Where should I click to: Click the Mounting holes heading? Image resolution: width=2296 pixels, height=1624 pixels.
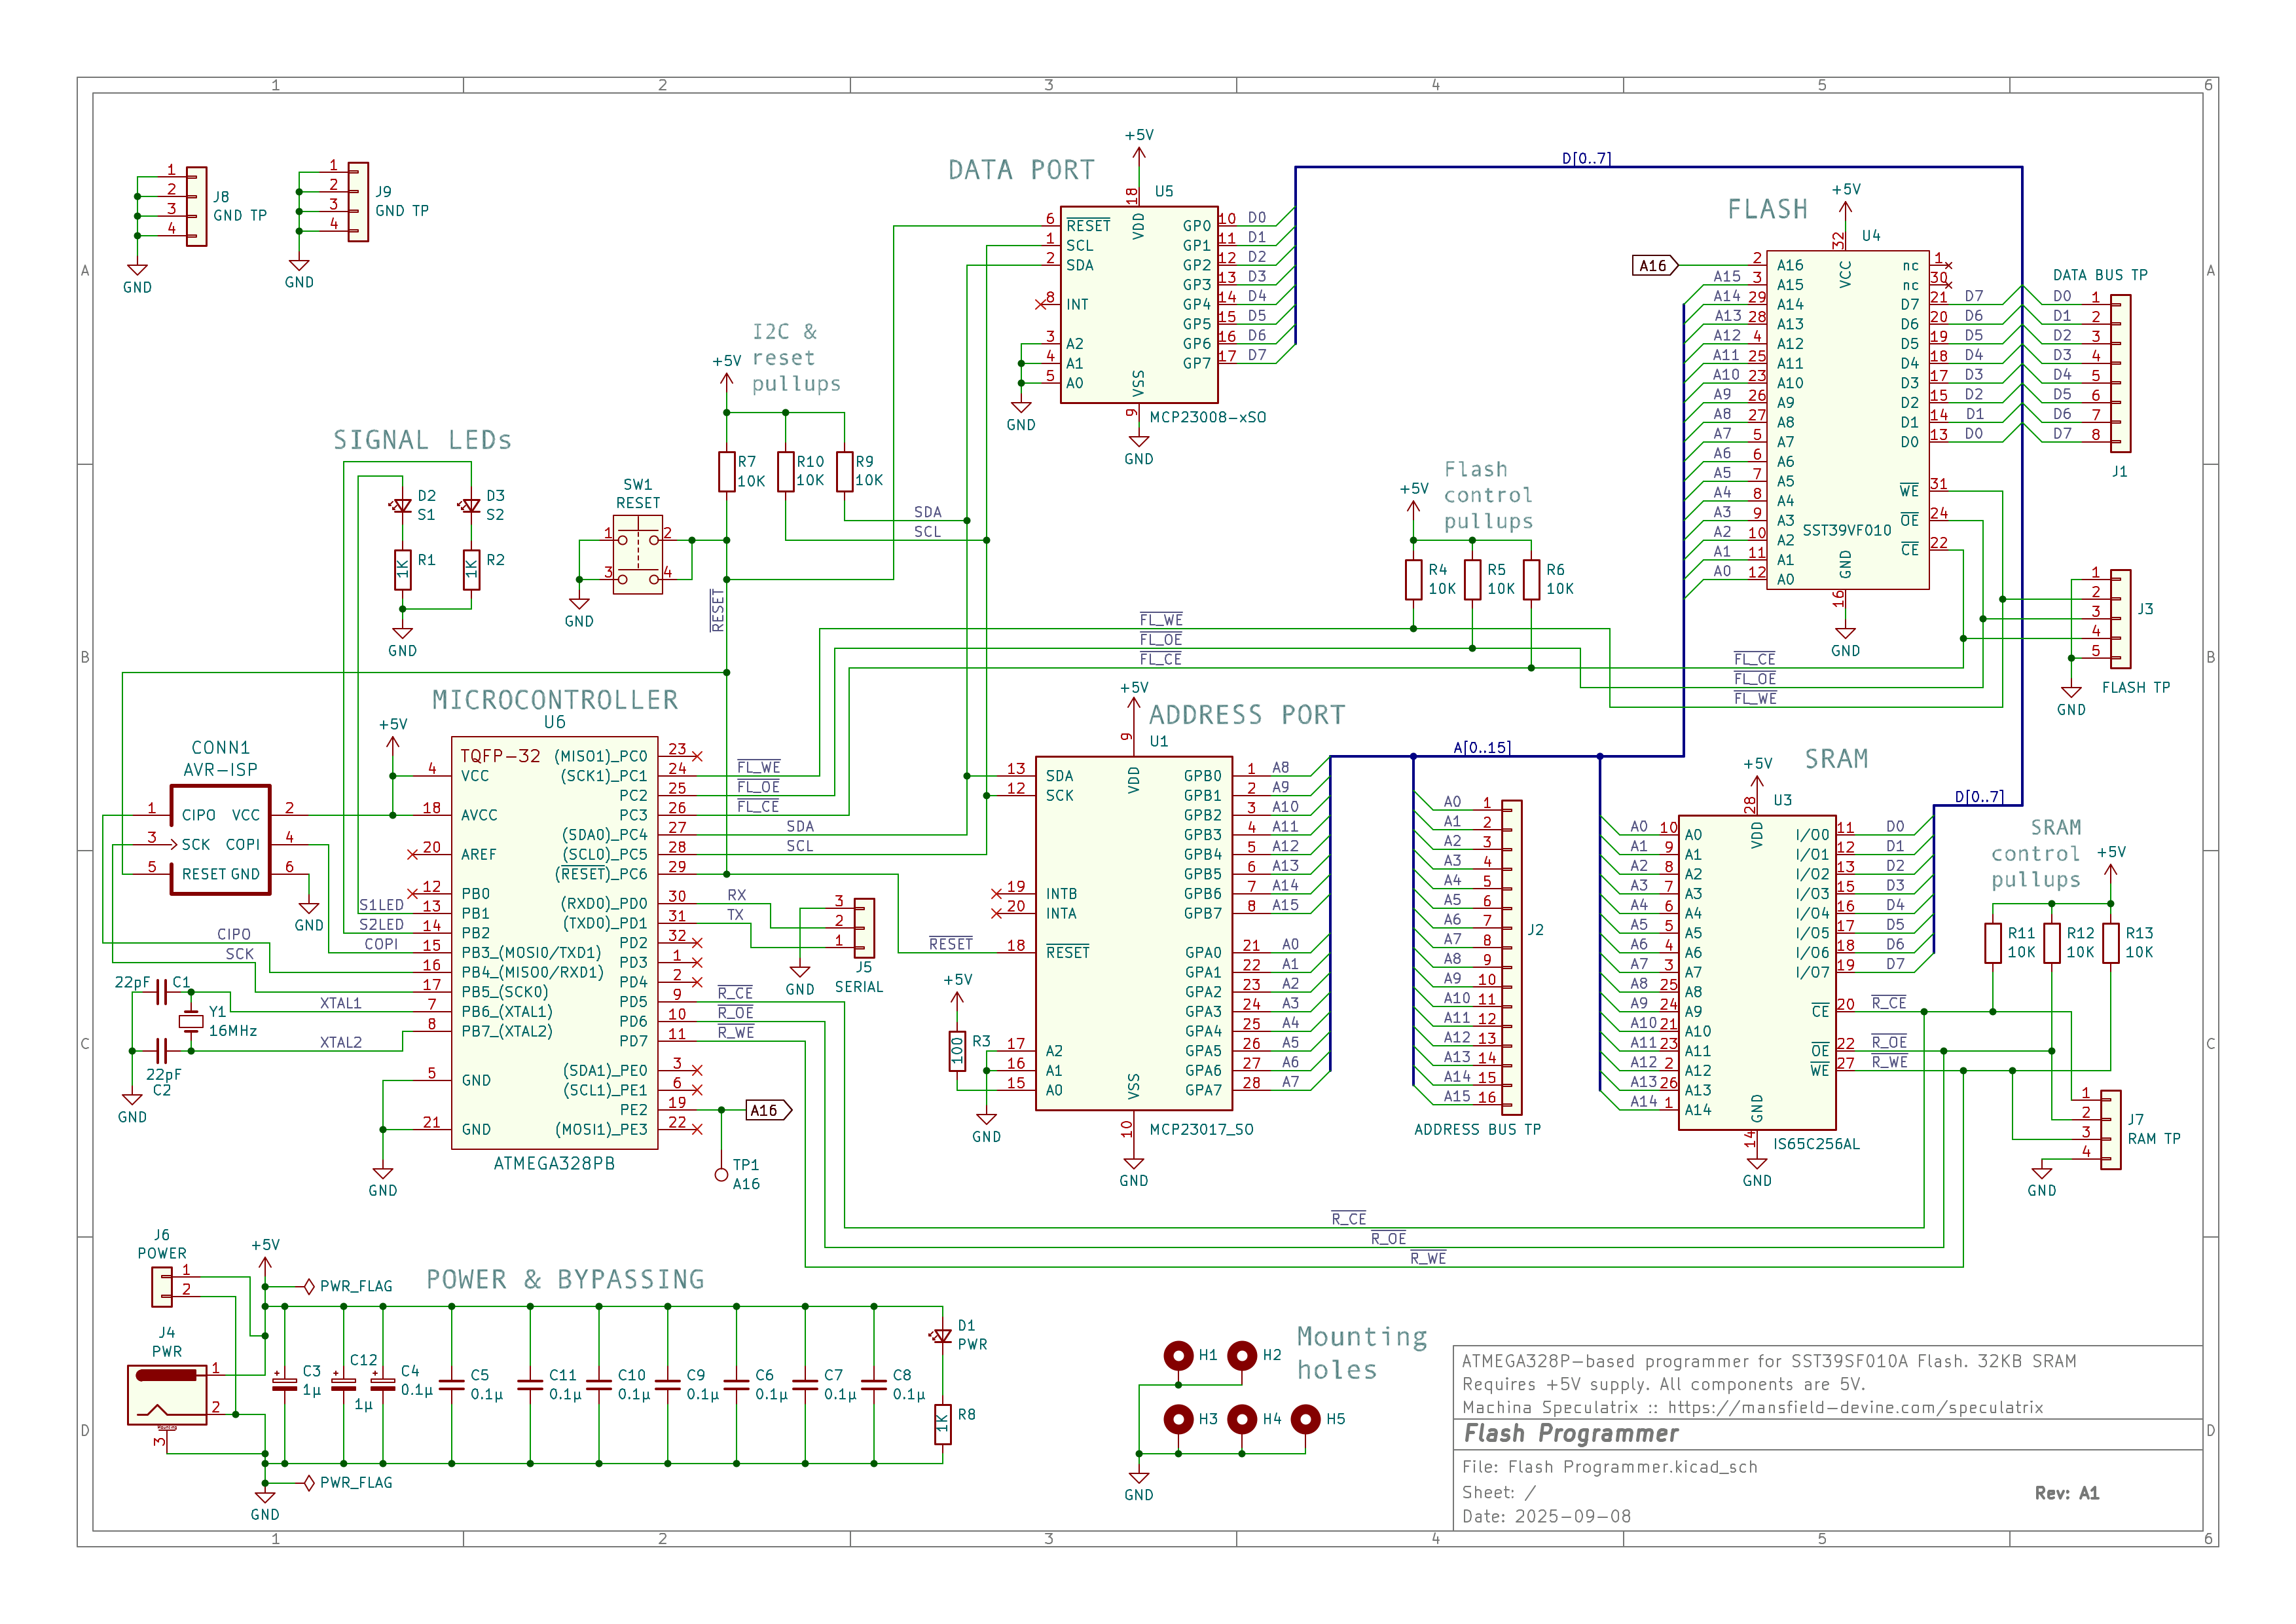1362,1354
